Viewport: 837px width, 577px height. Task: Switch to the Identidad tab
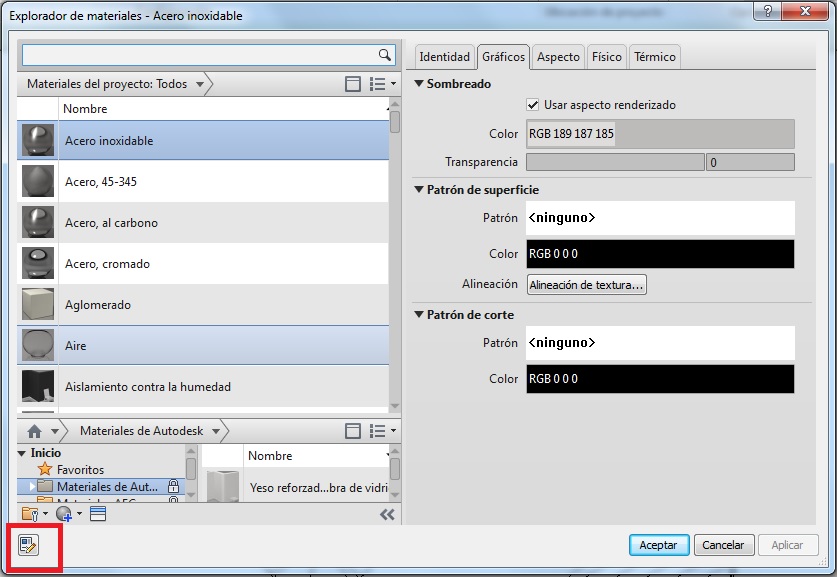click(x=444, y=57)
